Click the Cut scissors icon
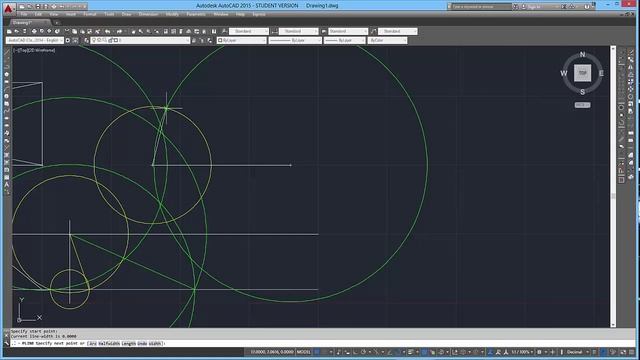The width and height of the screenshot is (640, 360). tap(67, 31)
